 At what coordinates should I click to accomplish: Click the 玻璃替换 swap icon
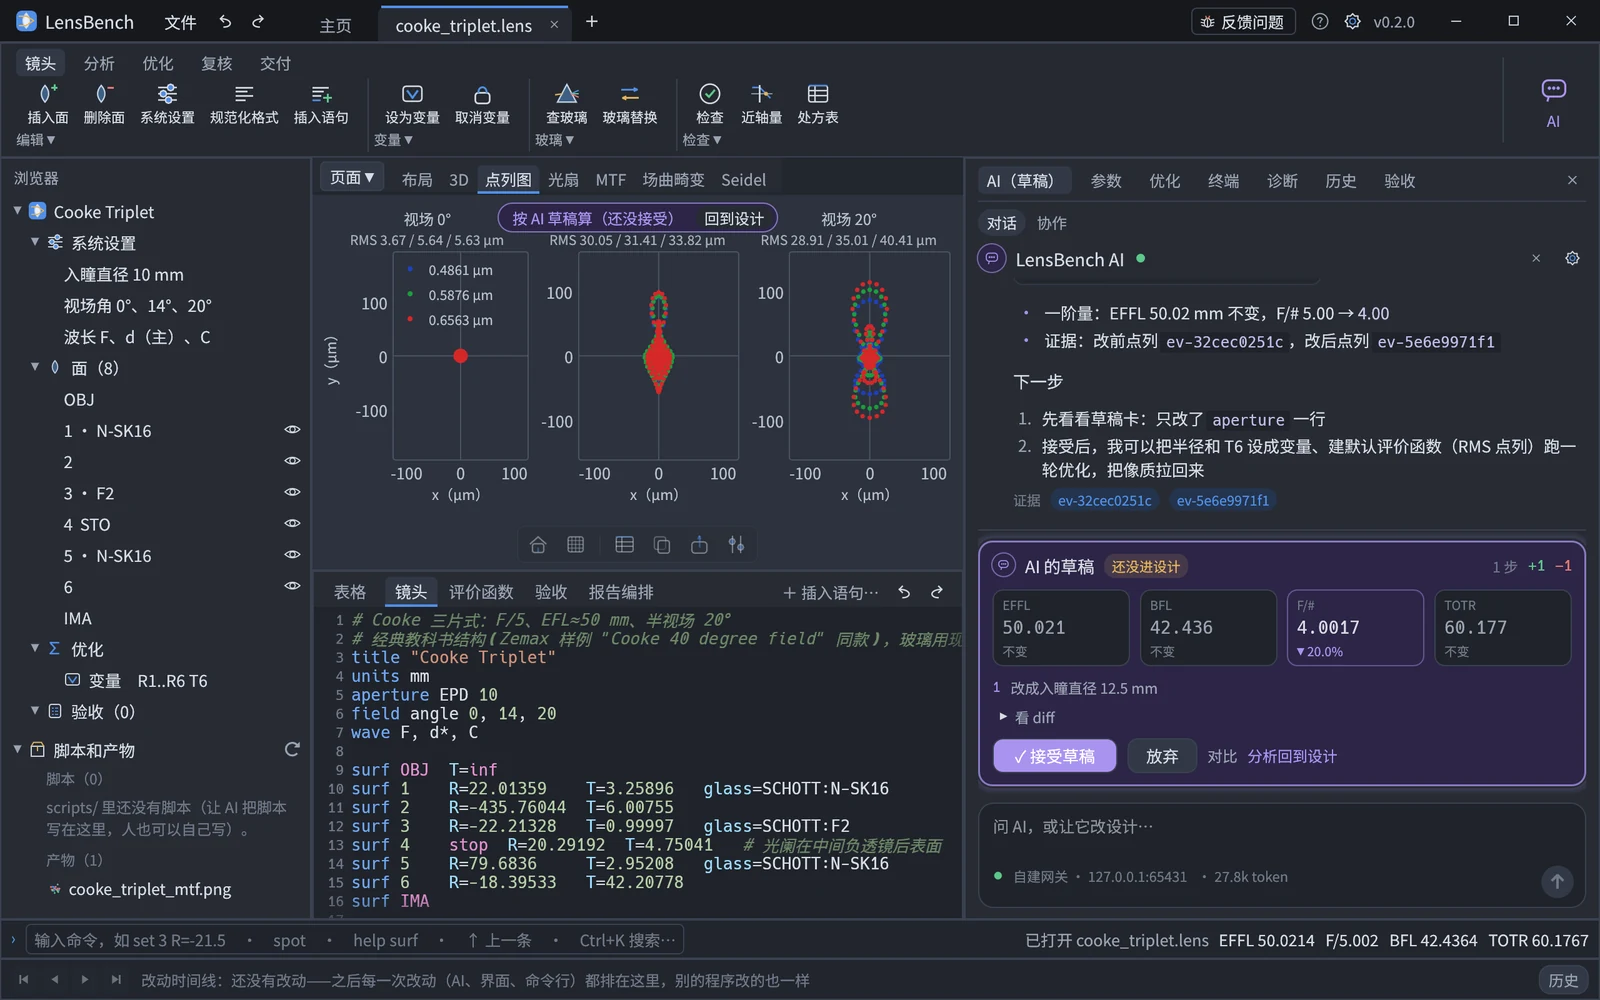point(630,94)
